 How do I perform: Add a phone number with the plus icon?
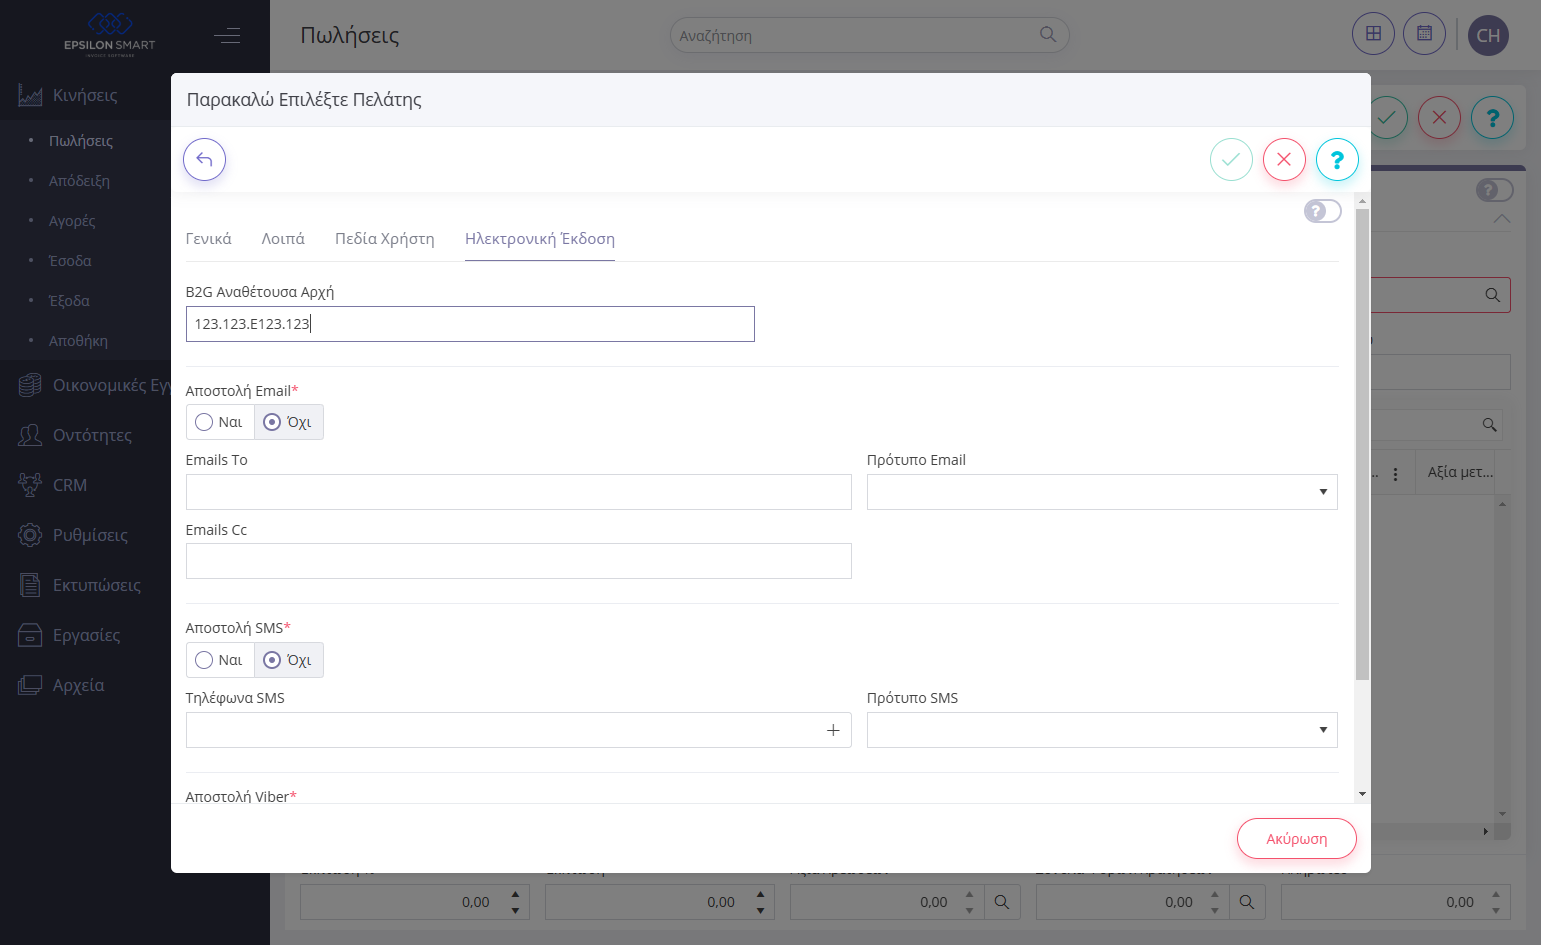[x=833, y=730]
